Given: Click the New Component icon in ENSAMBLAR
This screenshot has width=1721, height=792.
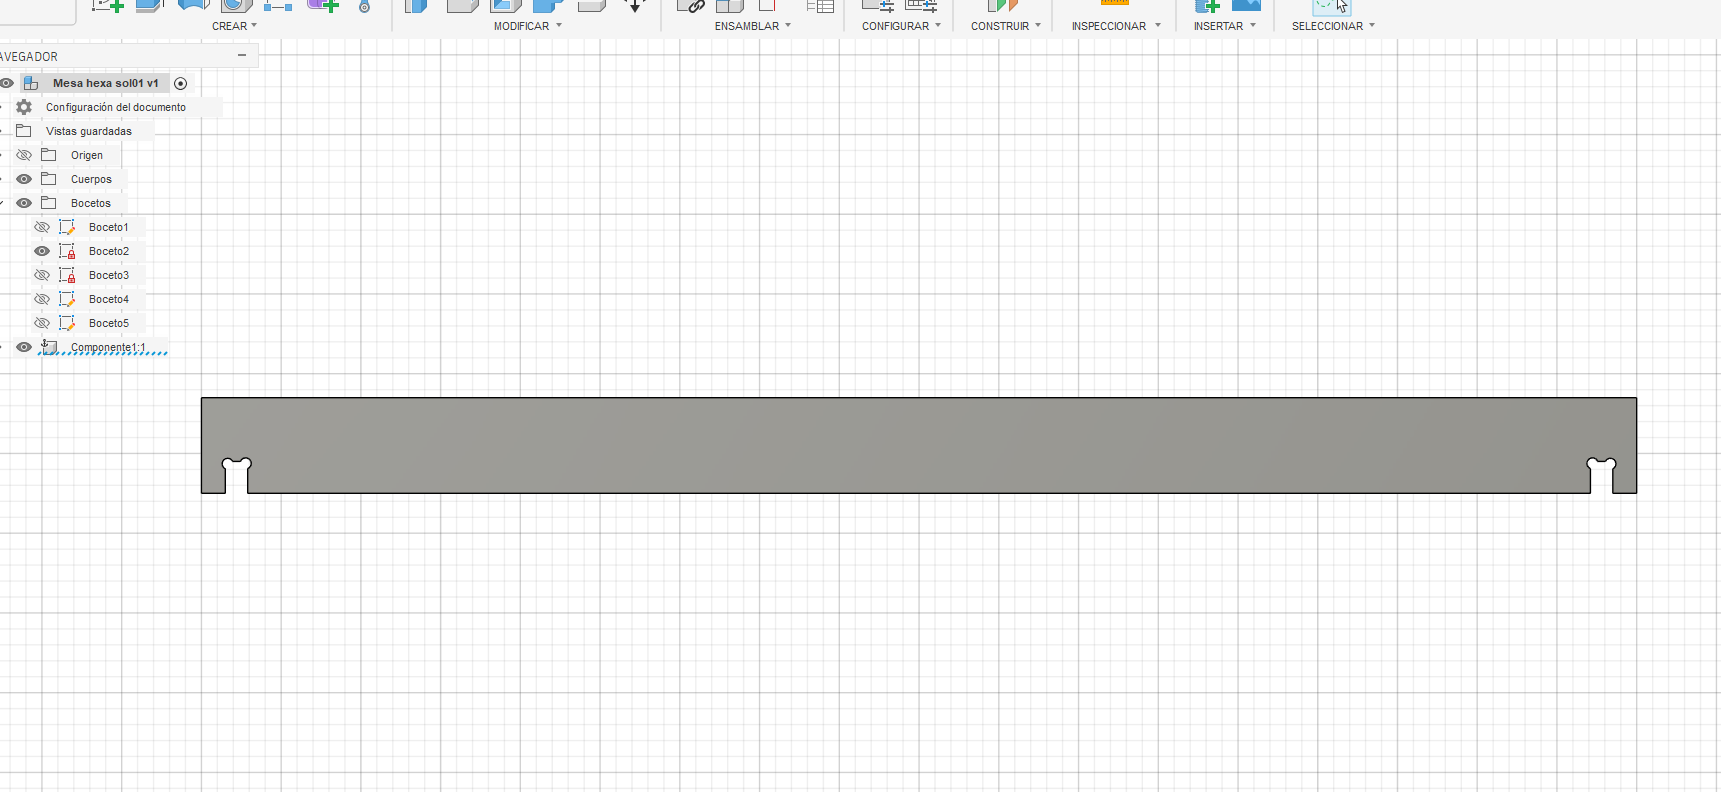Looking at the screenshot, I should click(x=730, y=5).
